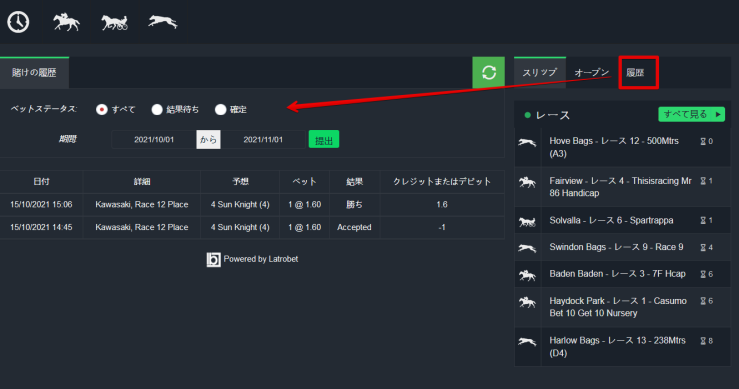Click hourglass timer on Baden Baden row
Viewport: 739px width, 389px height.
(x=703, y=274)
